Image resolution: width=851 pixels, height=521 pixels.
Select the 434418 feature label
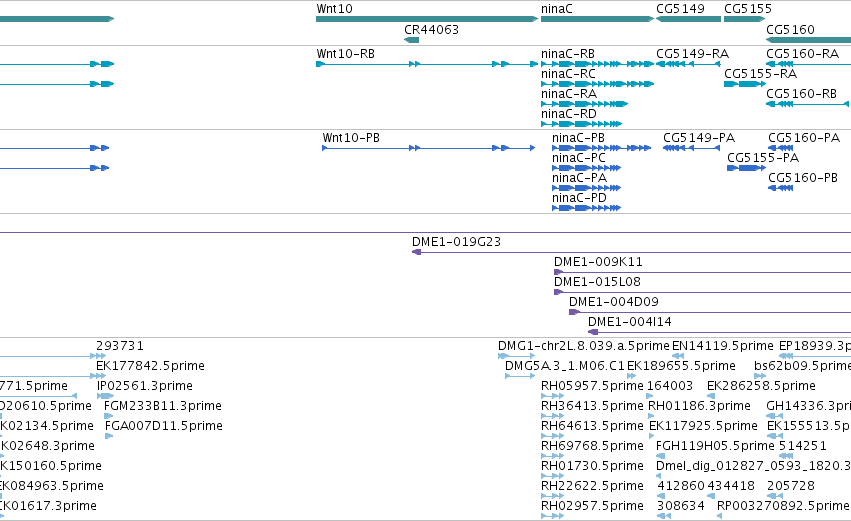click(x=731, y=486)
